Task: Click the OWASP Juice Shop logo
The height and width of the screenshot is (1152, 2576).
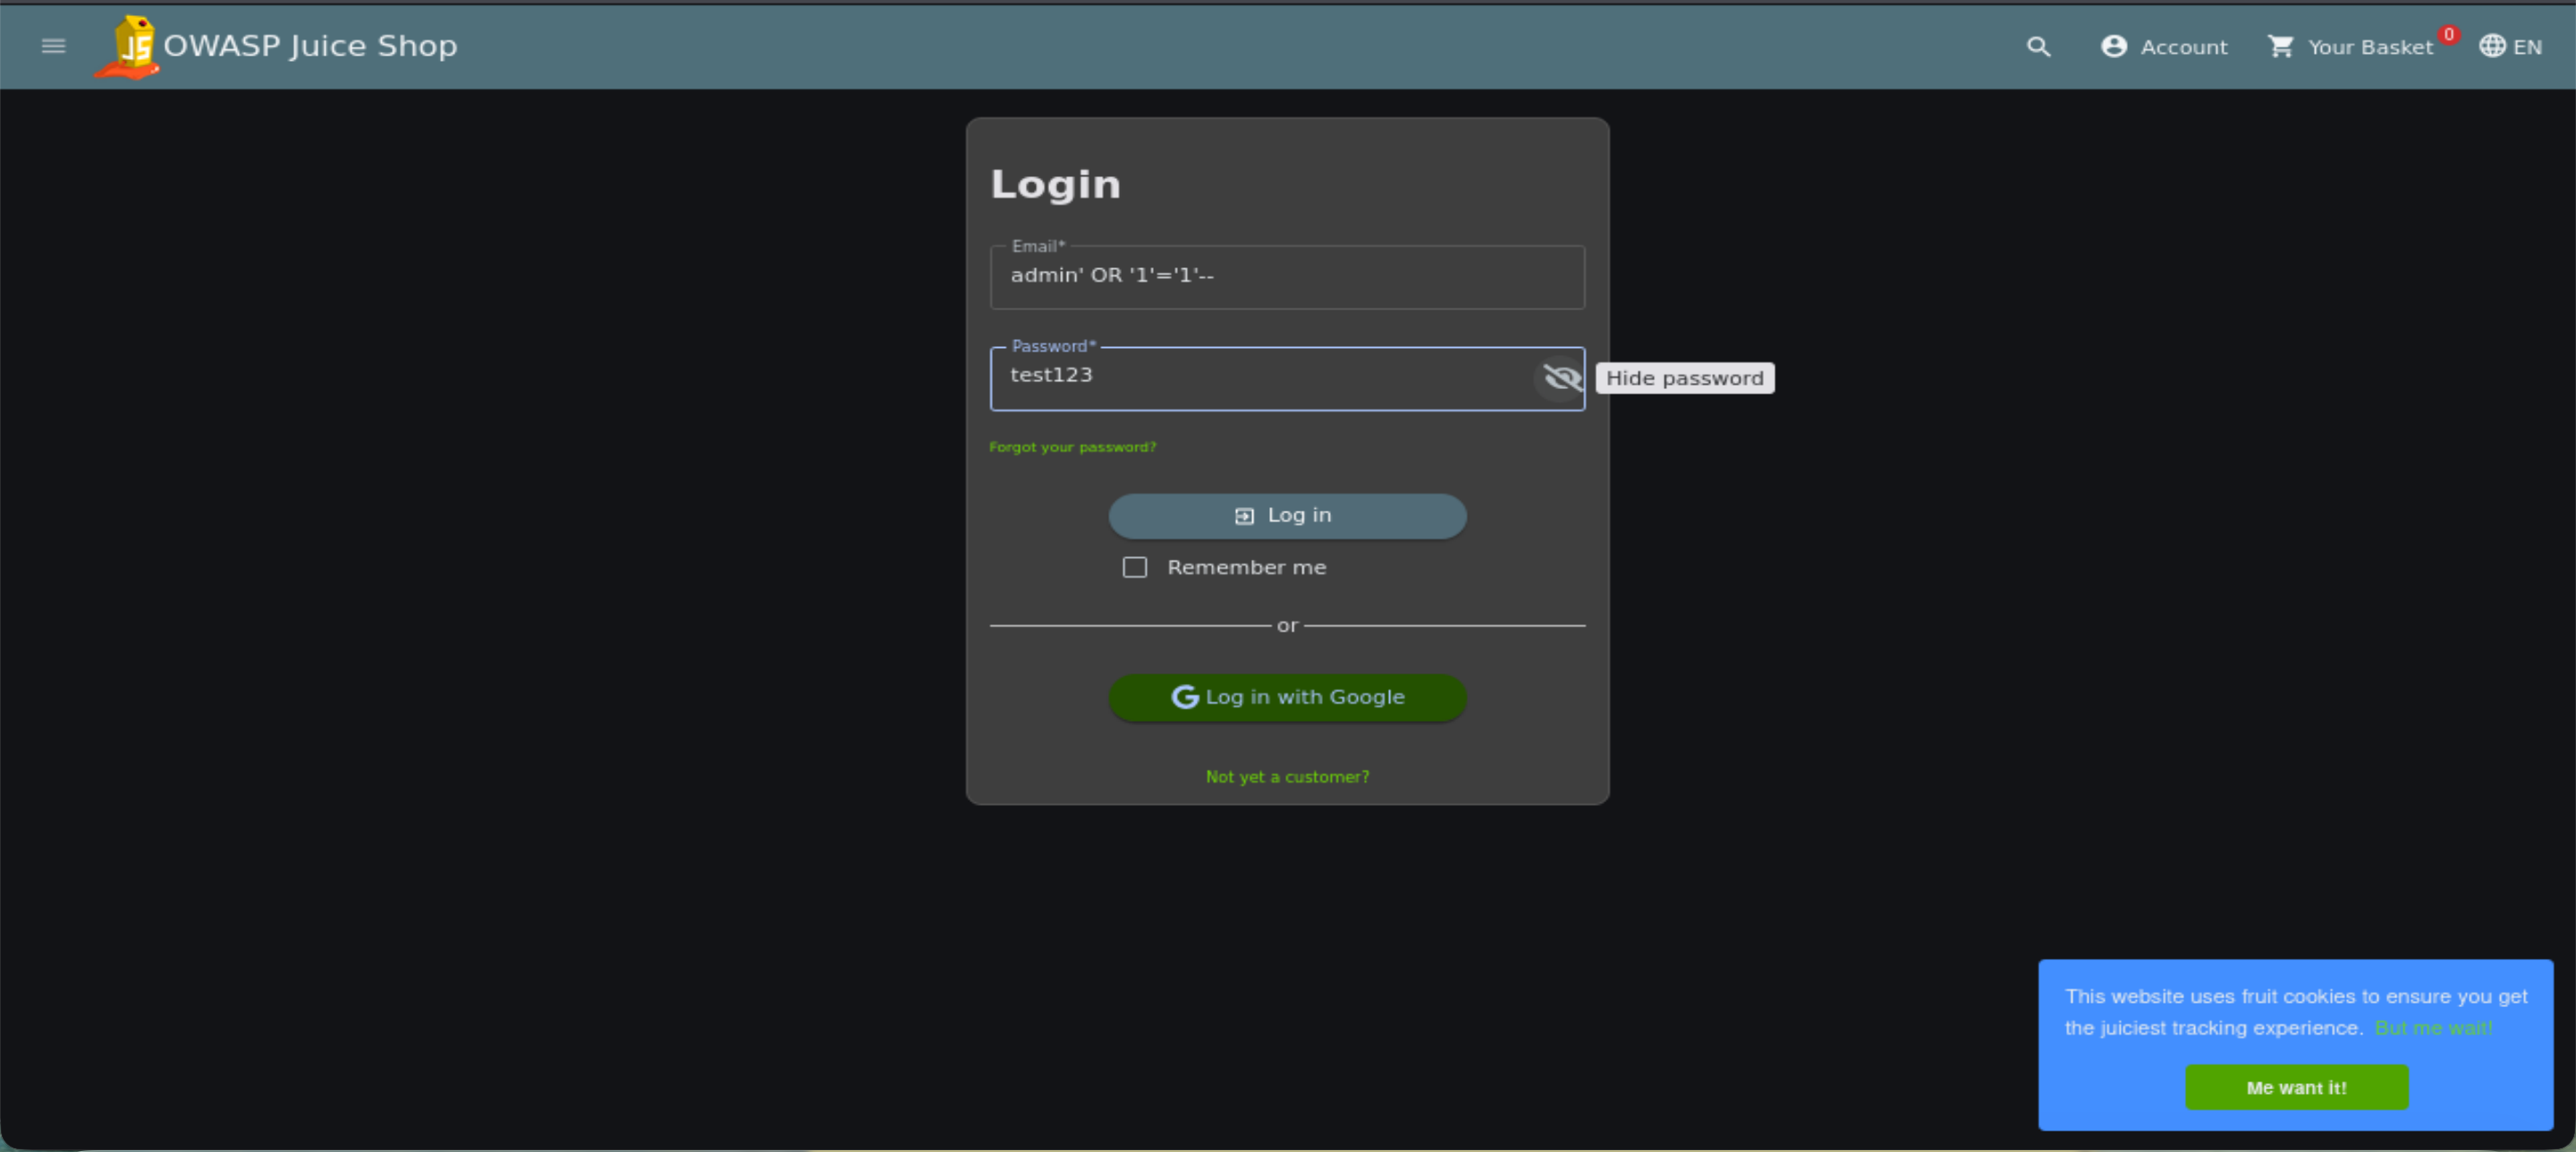Action: [x=128, y=47]
